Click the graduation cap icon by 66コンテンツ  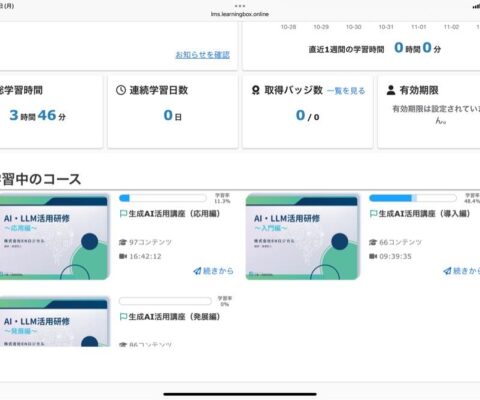coord(373,242)
